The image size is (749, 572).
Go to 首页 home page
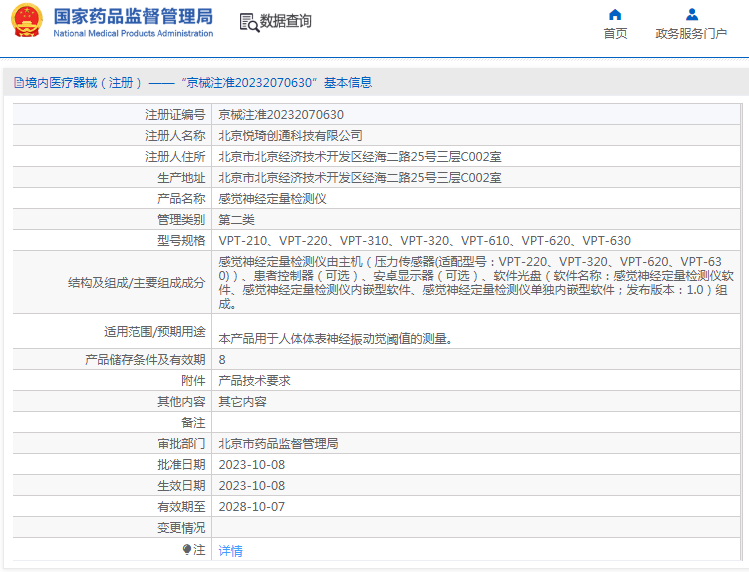(615, 33)
